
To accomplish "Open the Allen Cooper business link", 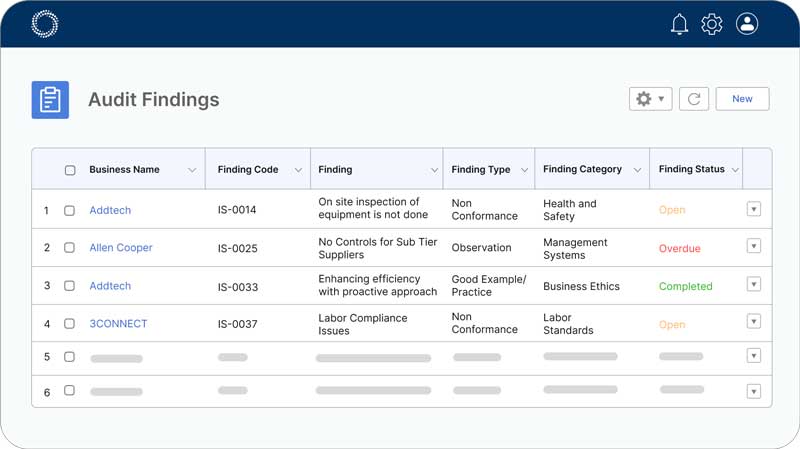I will click(121, 248).
